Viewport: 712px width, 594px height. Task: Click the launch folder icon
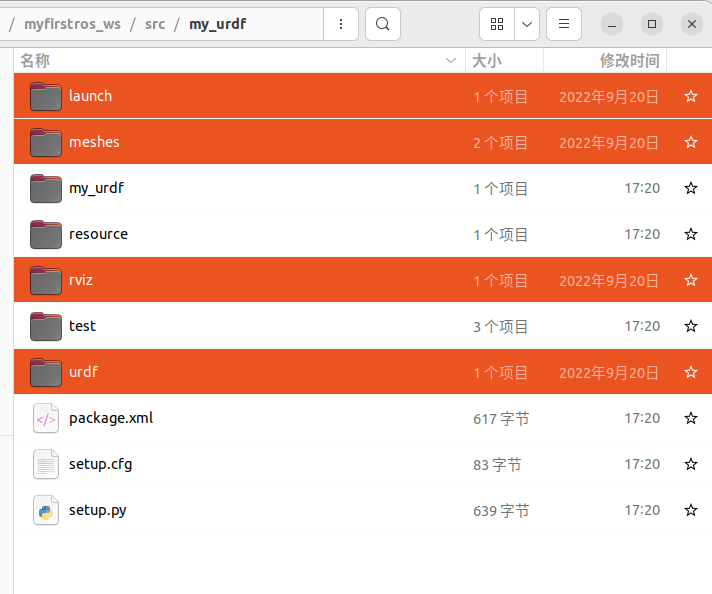tap(46, 96)
